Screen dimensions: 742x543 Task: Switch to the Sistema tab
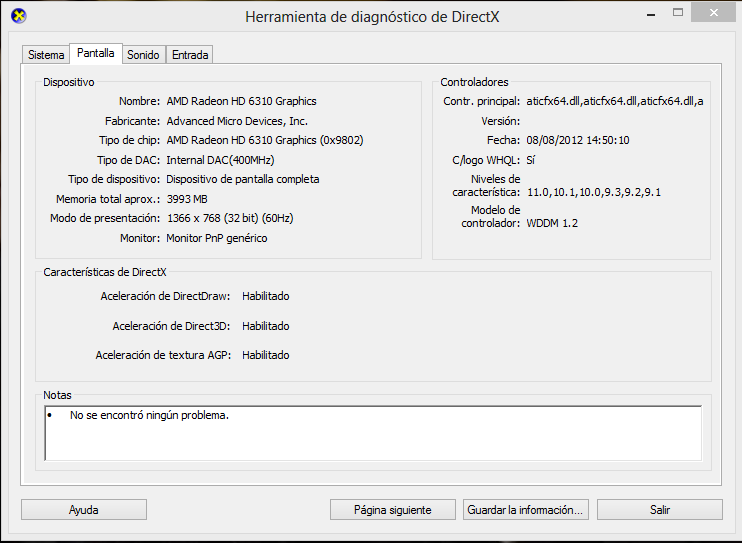pyautogui.click(x=46, y=55)
